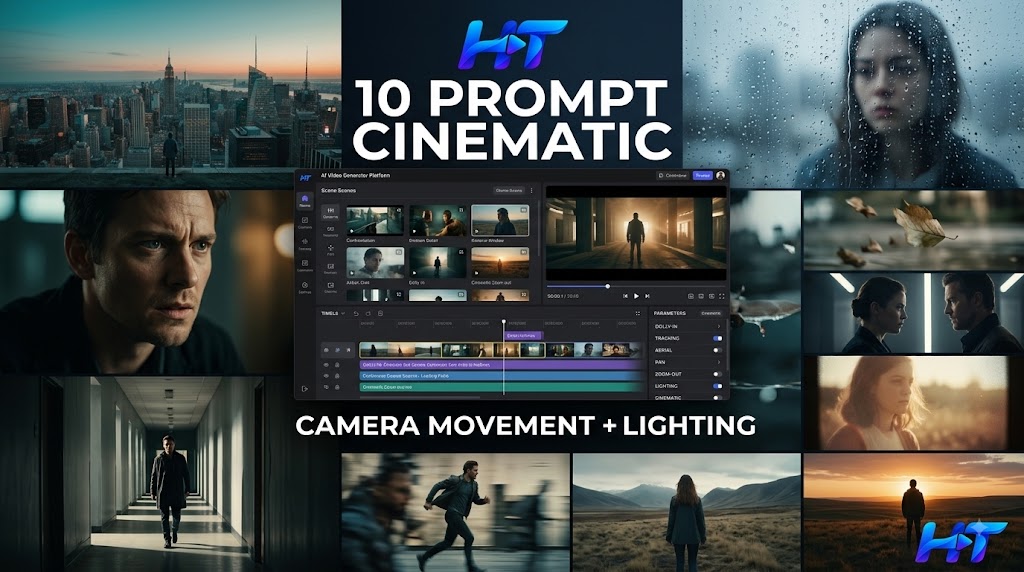Viewport: 1024px width, 572px height.
Task: Open the Cinematic Zoom out scene thumbnail
Action: [500, 263]
